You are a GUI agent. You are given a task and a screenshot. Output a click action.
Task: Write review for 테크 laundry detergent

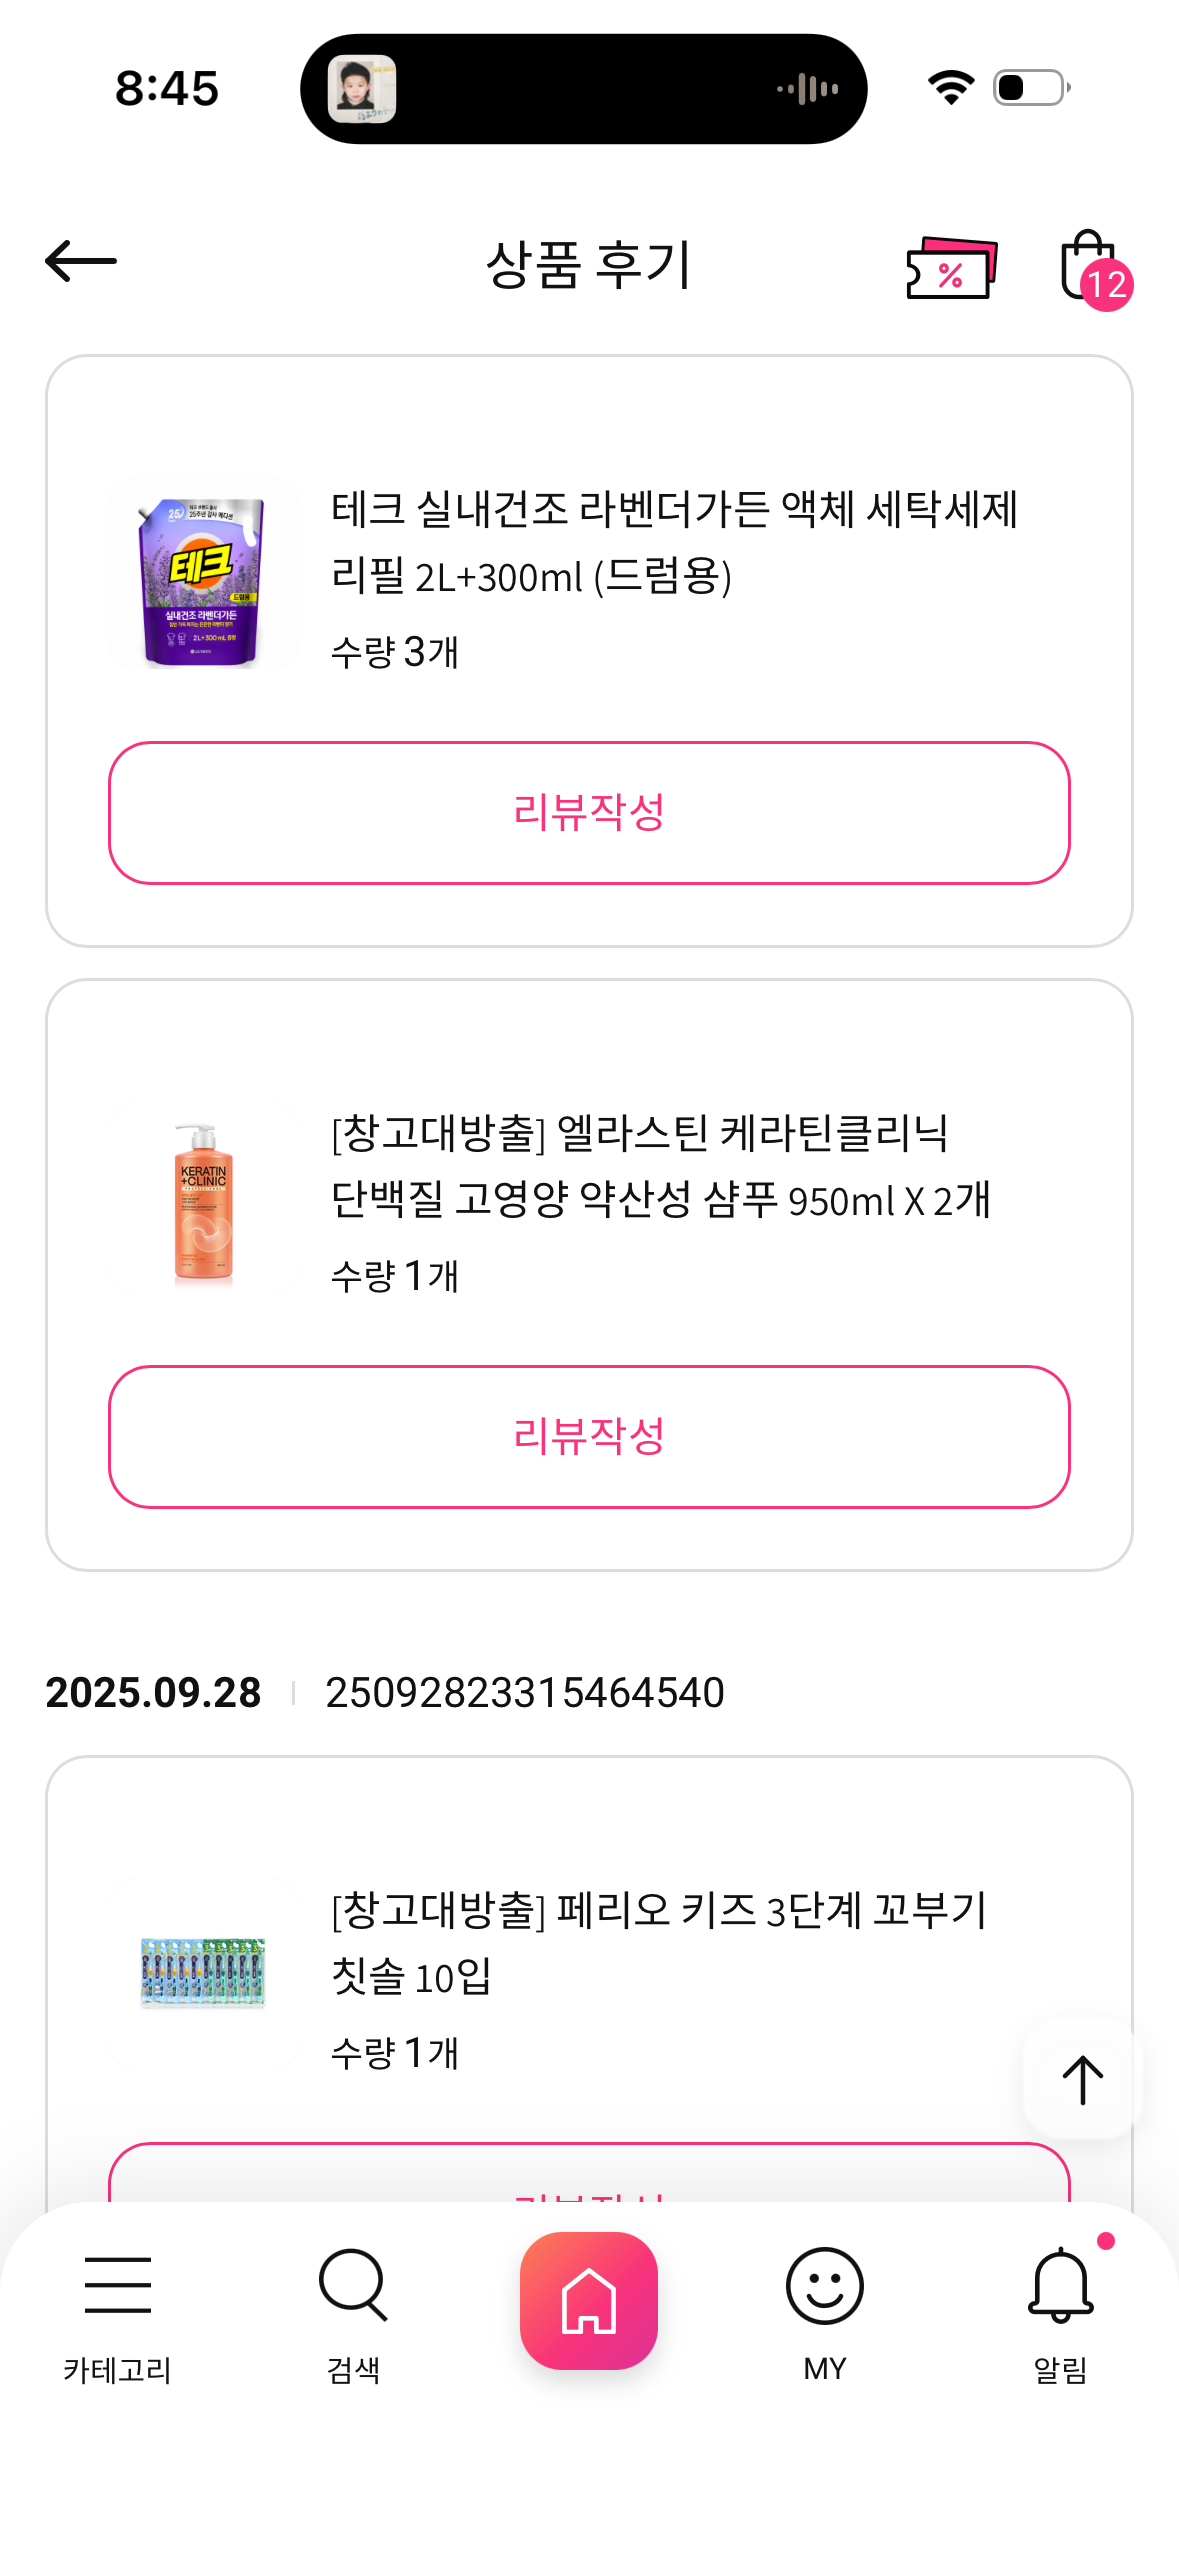[x=589, y=812]
